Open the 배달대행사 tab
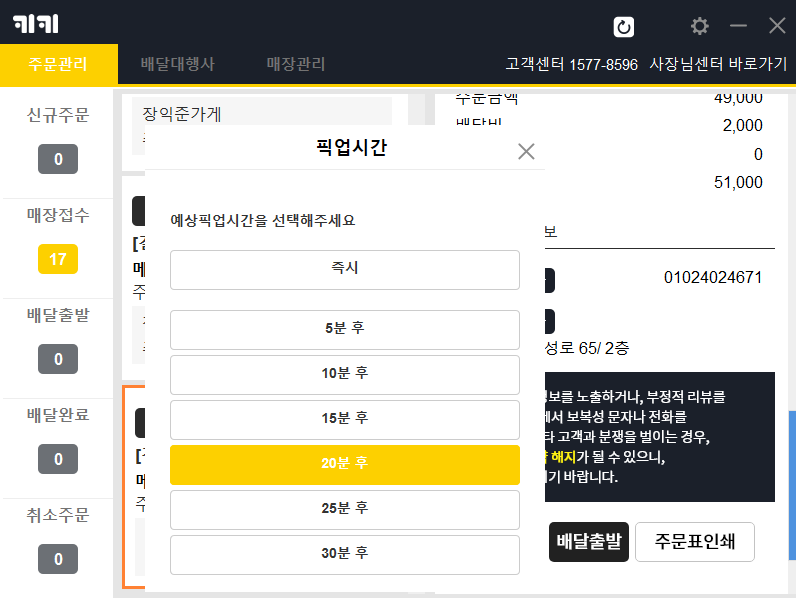Viewport: 796px width, 598px height. 177,64
